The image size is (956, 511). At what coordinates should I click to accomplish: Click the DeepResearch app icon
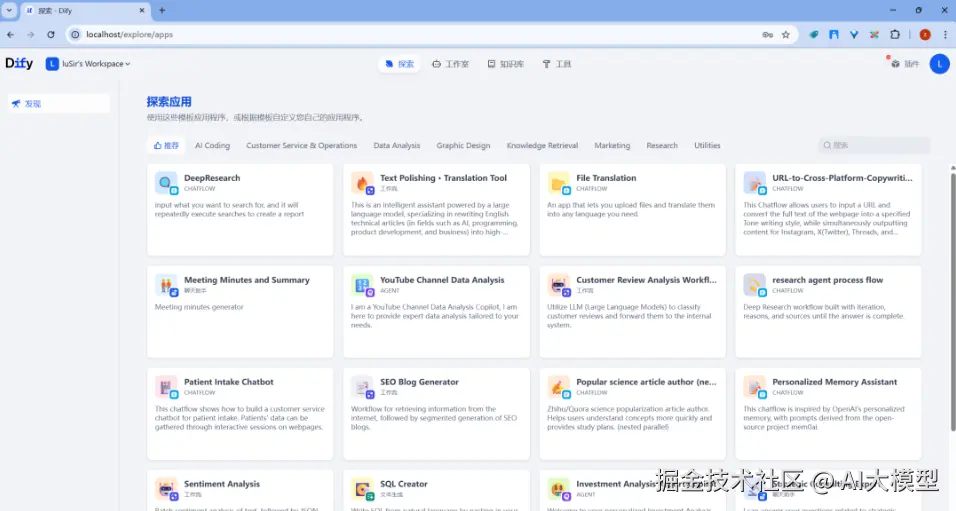tap(166, 182)
